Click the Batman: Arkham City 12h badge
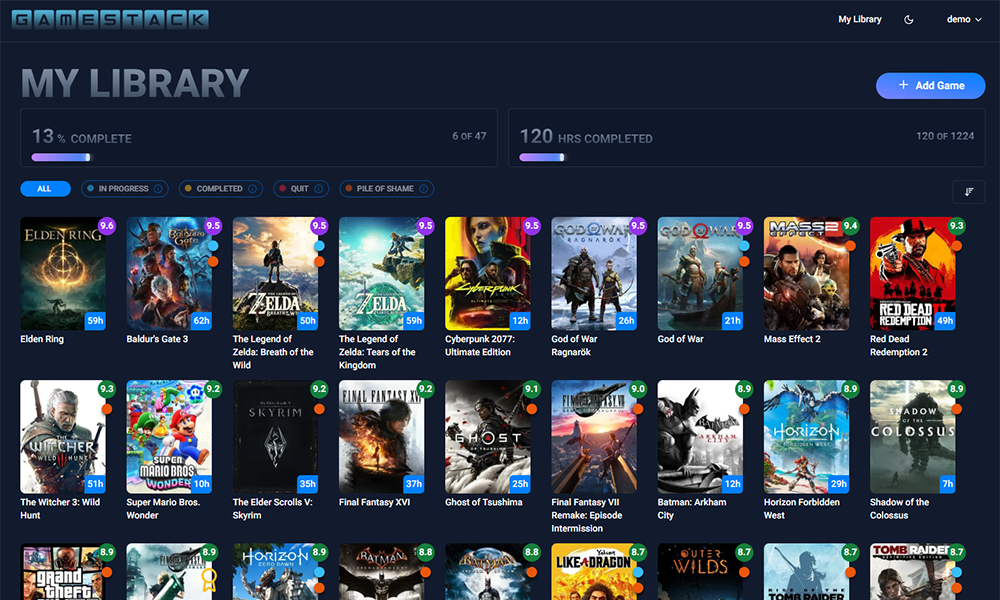Image resolution: width=1000 pixels, height=600 pixels. (732, 484)
